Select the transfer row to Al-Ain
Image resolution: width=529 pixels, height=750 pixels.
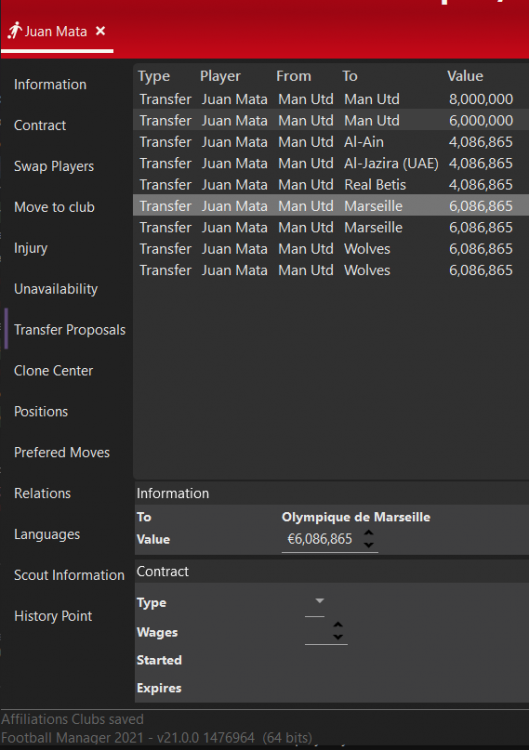(331, 142)
